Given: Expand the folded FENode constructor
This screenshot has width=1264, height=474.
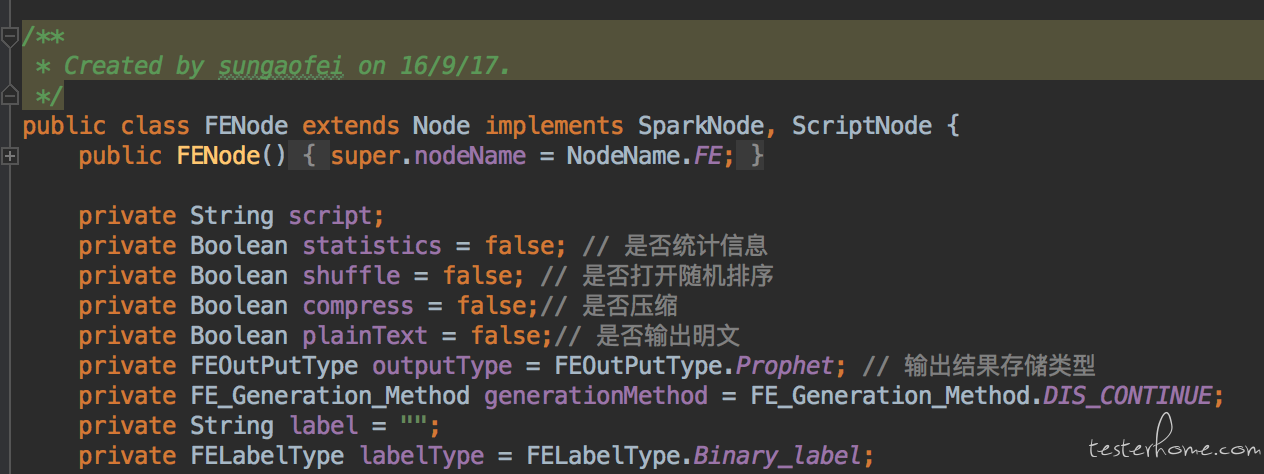Looking at the screenshot, I should click(x=10, y=156).
